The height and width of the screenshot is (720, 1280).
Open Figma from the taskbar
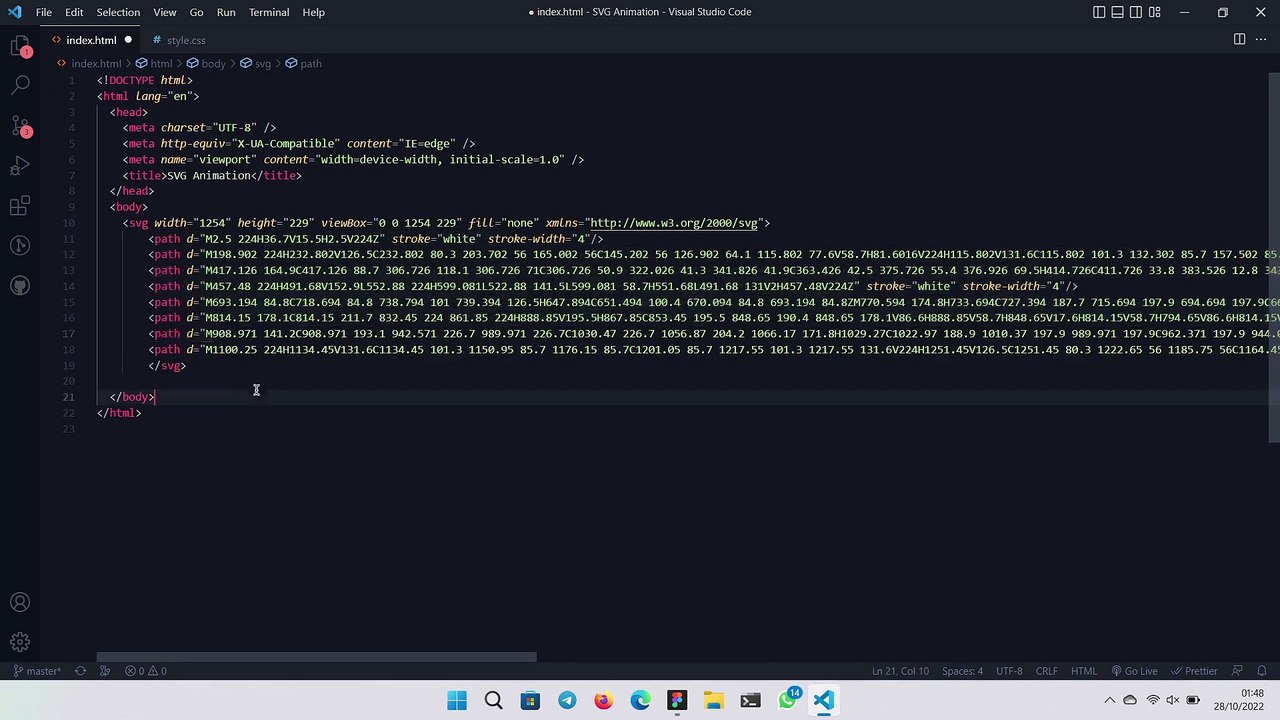(677, 700)
